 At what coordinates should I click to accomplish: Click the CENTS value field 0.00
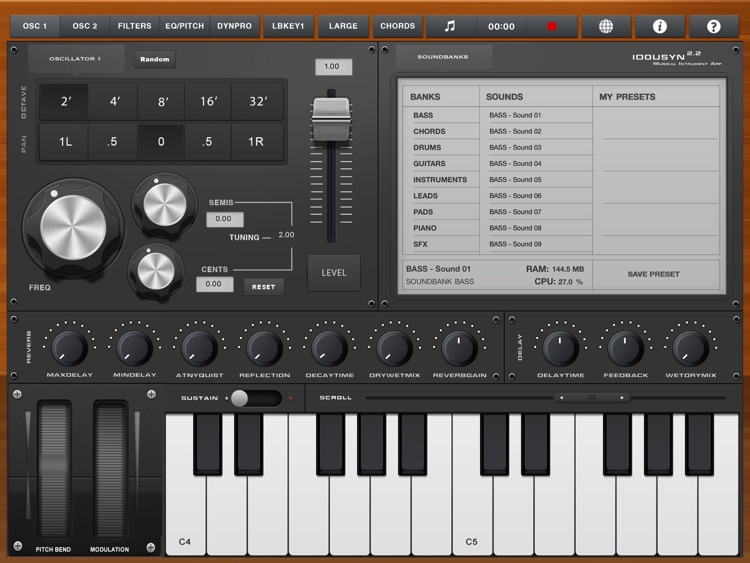pos(214,284)
